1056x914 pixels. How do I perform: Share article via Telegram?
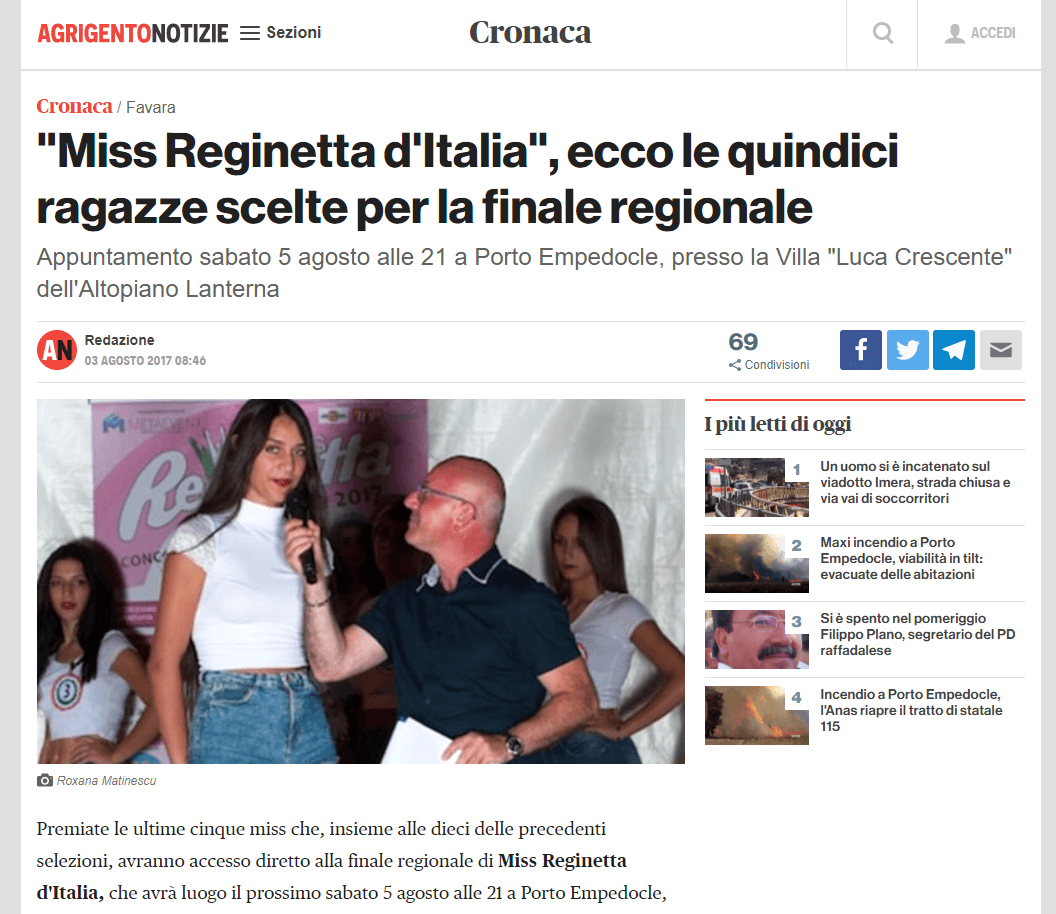pos(954,350)
